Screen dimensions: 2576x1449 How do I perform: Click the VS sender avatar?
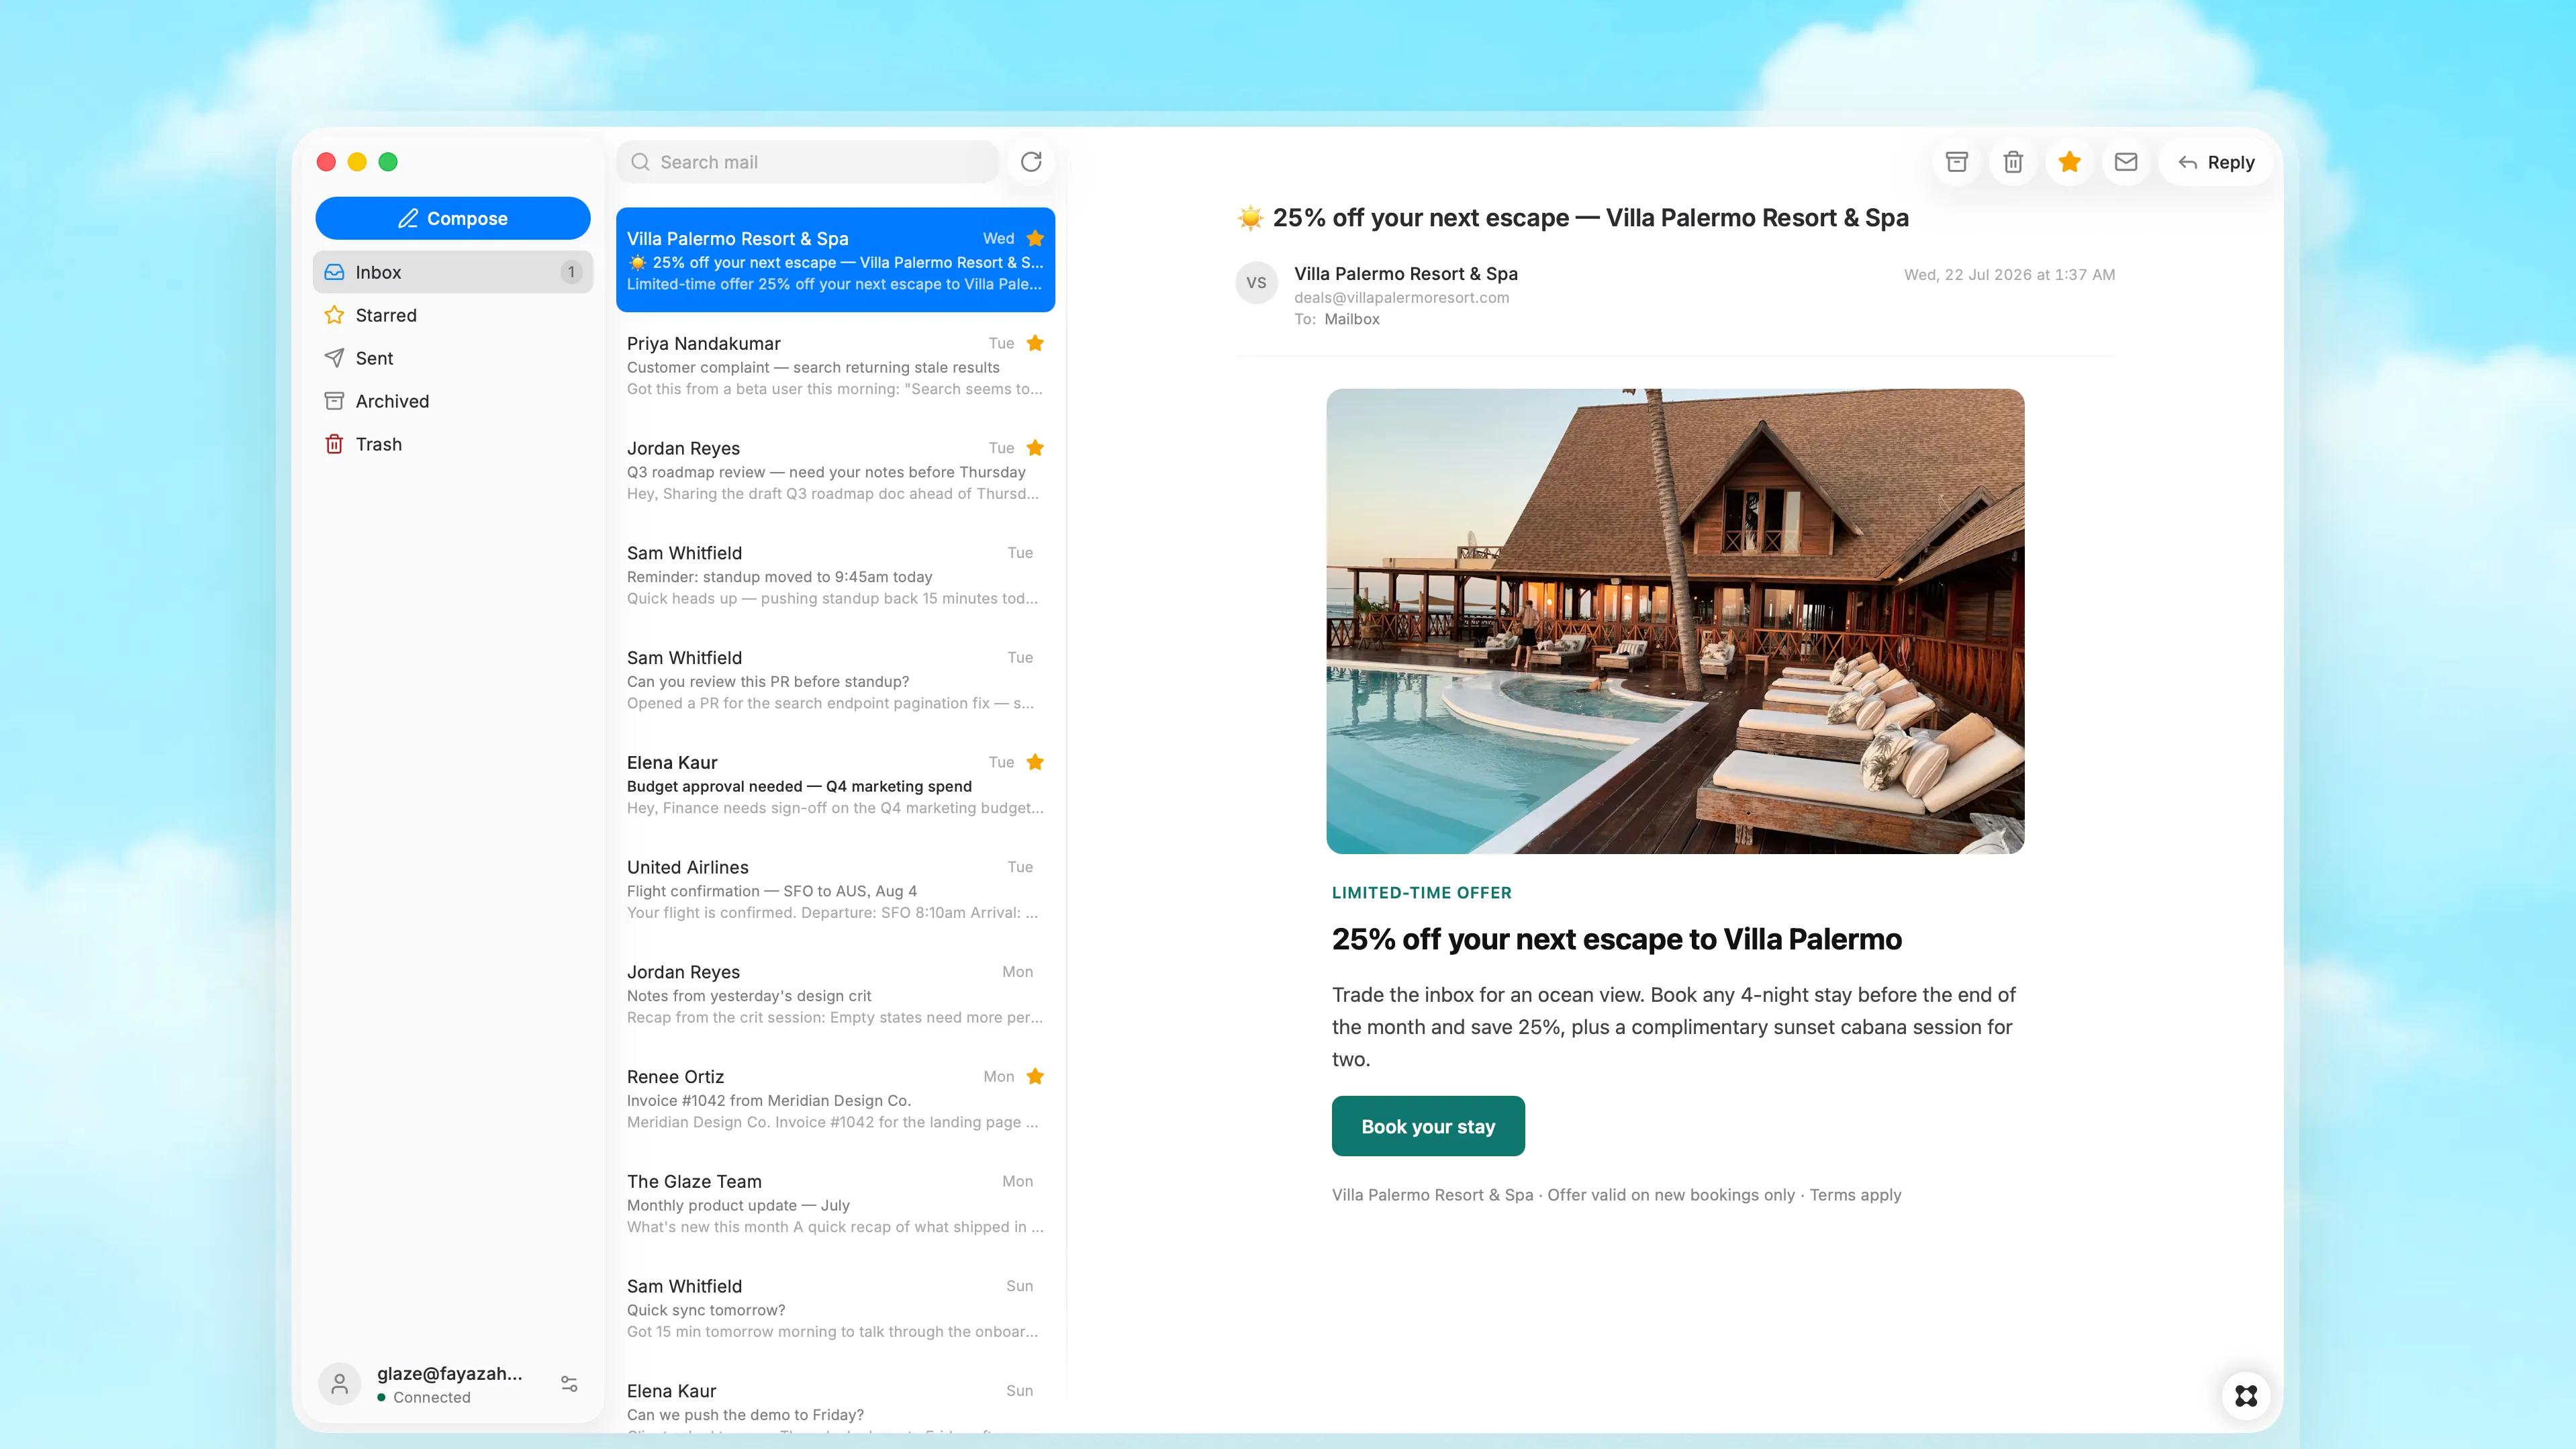[1256, 283]
